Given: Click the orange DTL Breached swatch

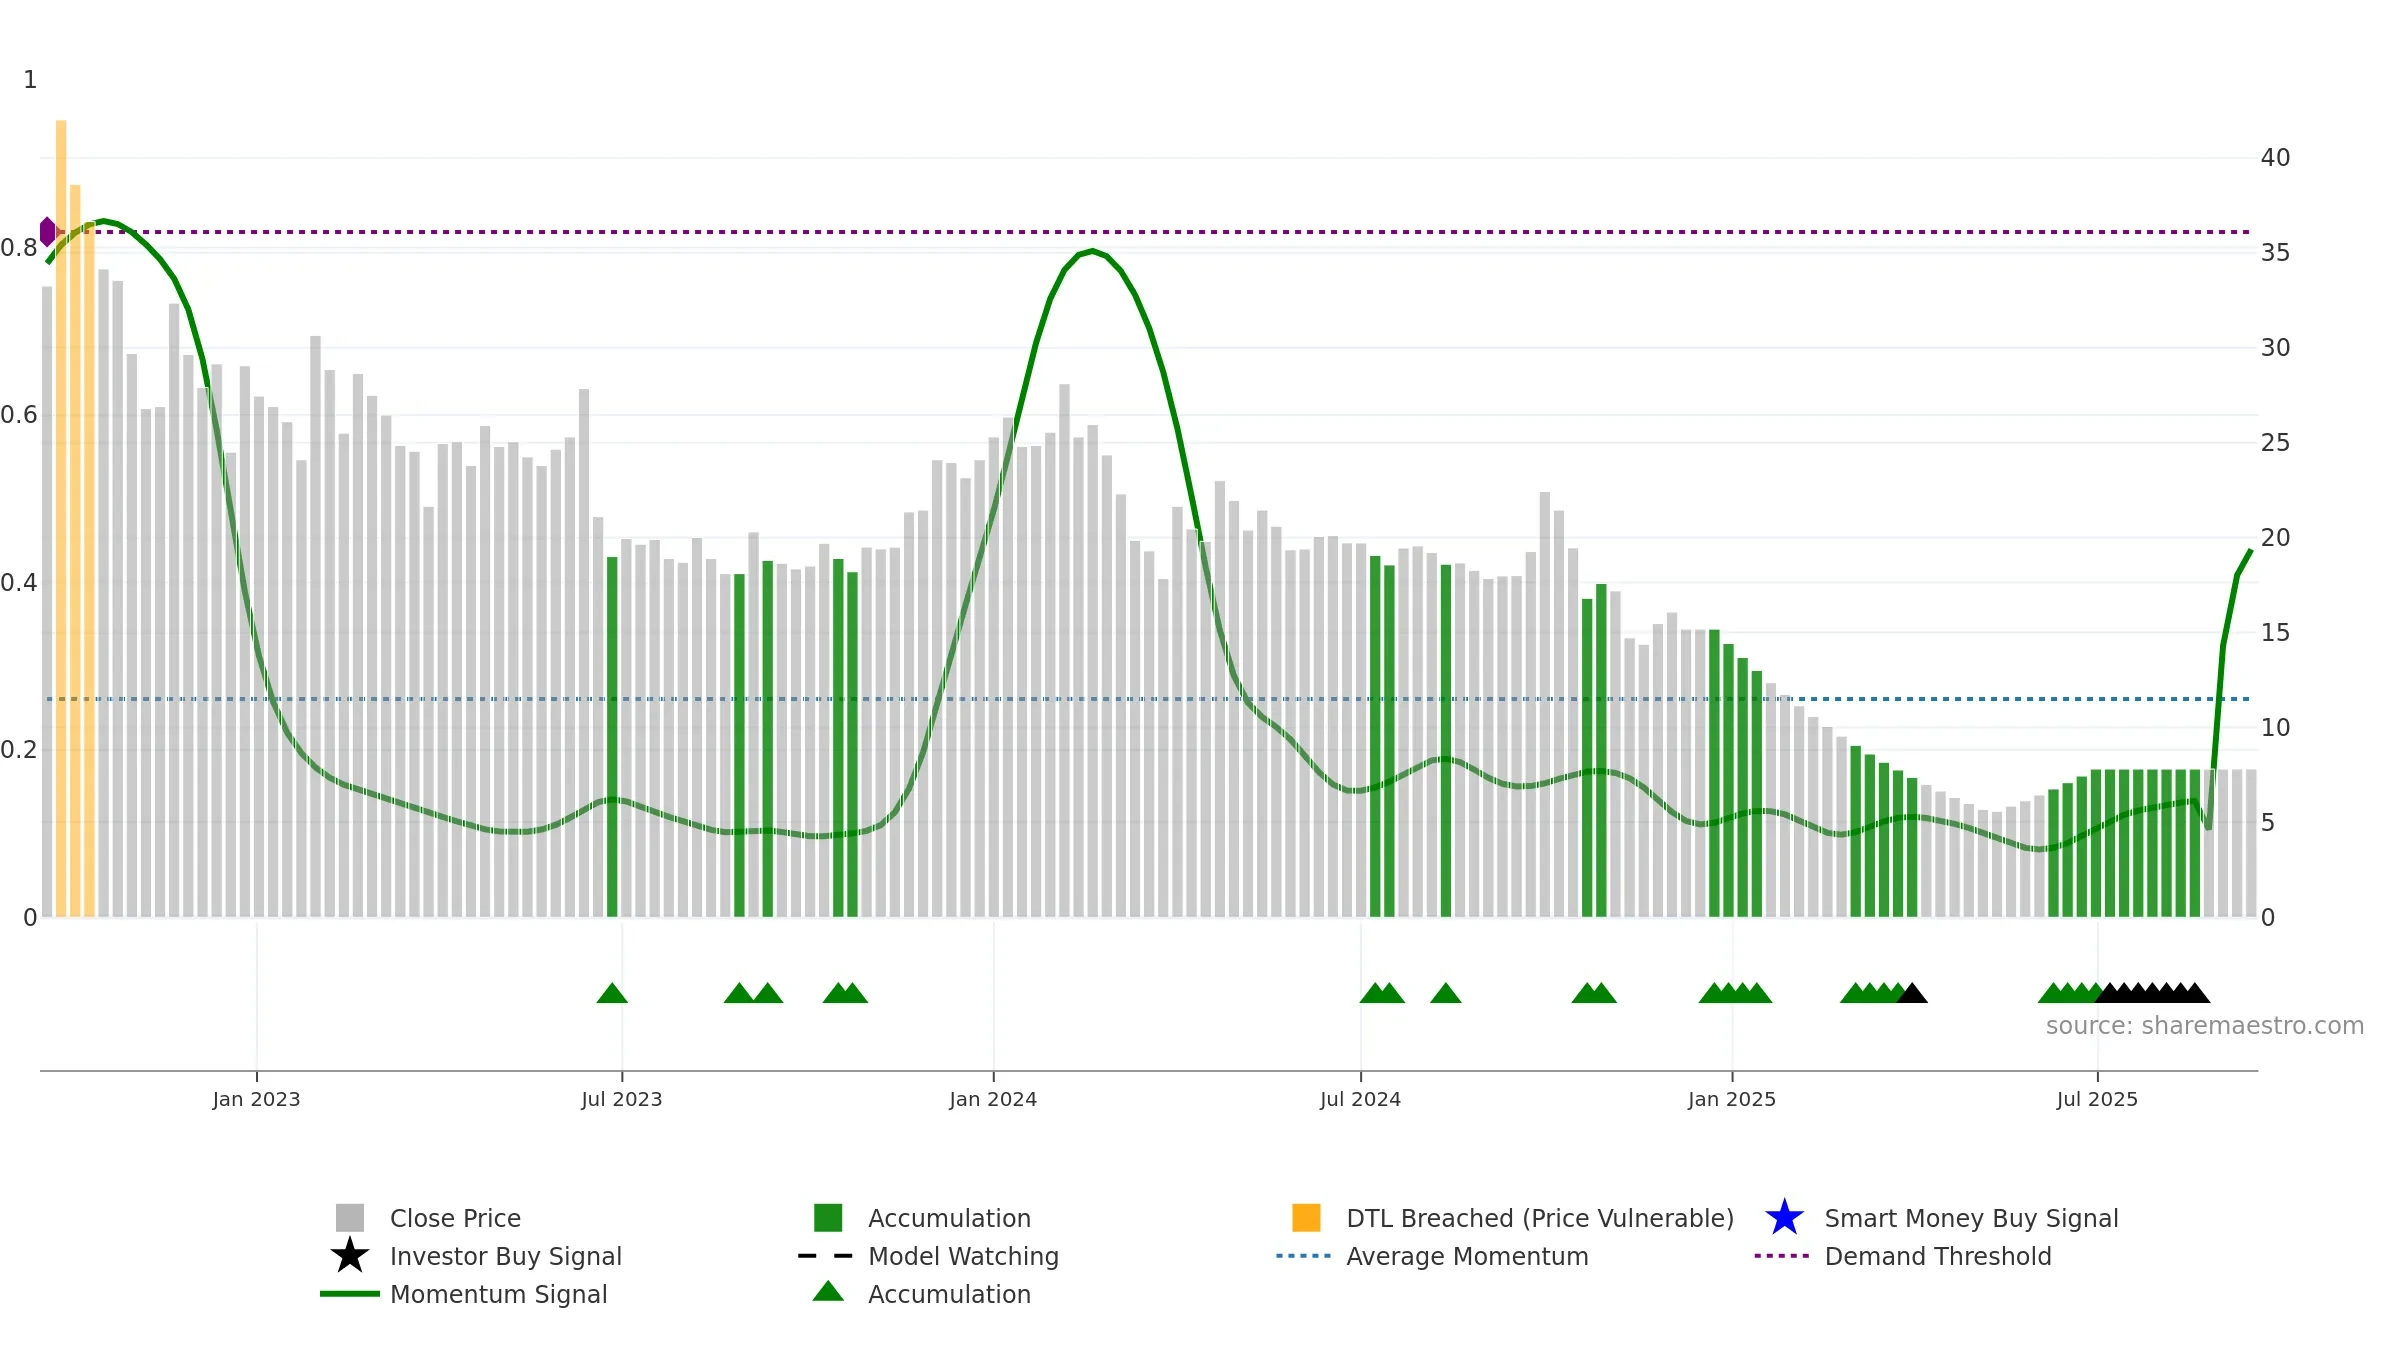Looking at the screenshot, I should (1306, 1218).
